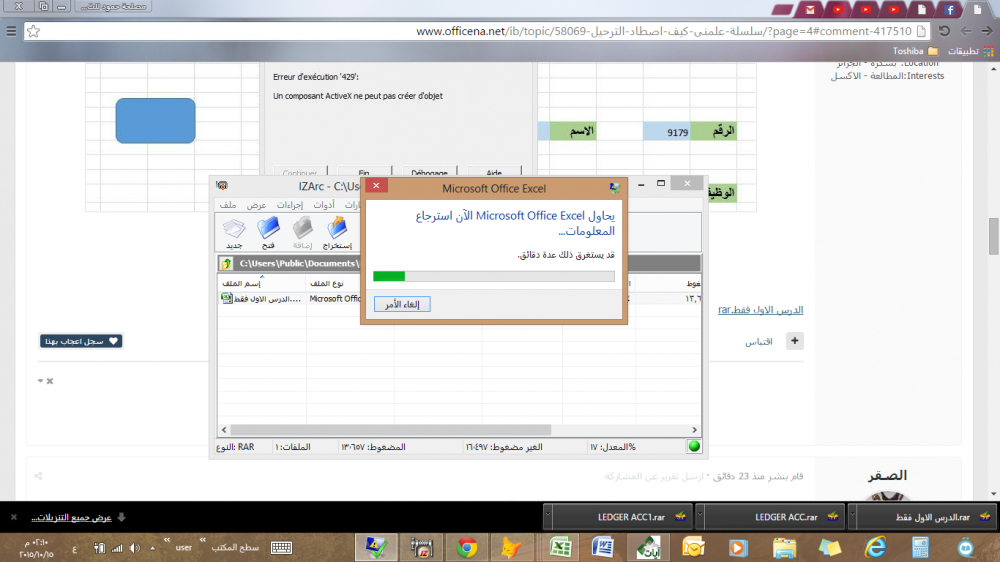Open the Toshiba bookmarks folder
The height and width of the screenshot is (562, 1000).
915,51
